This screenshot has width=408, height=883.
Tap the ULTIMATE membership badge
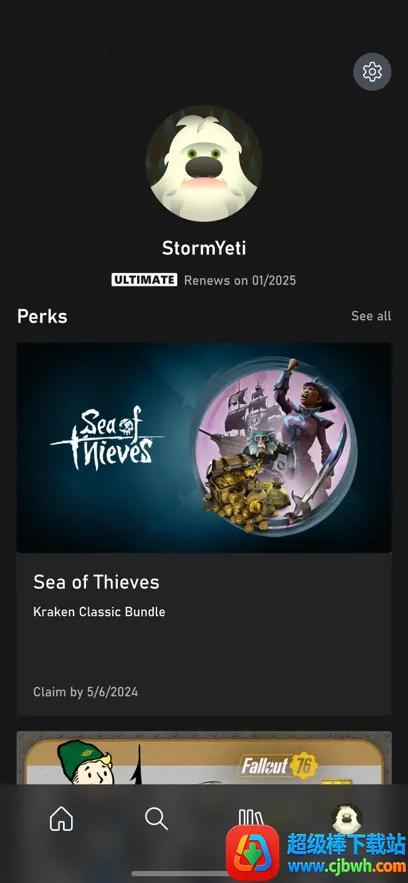(144, 280)
